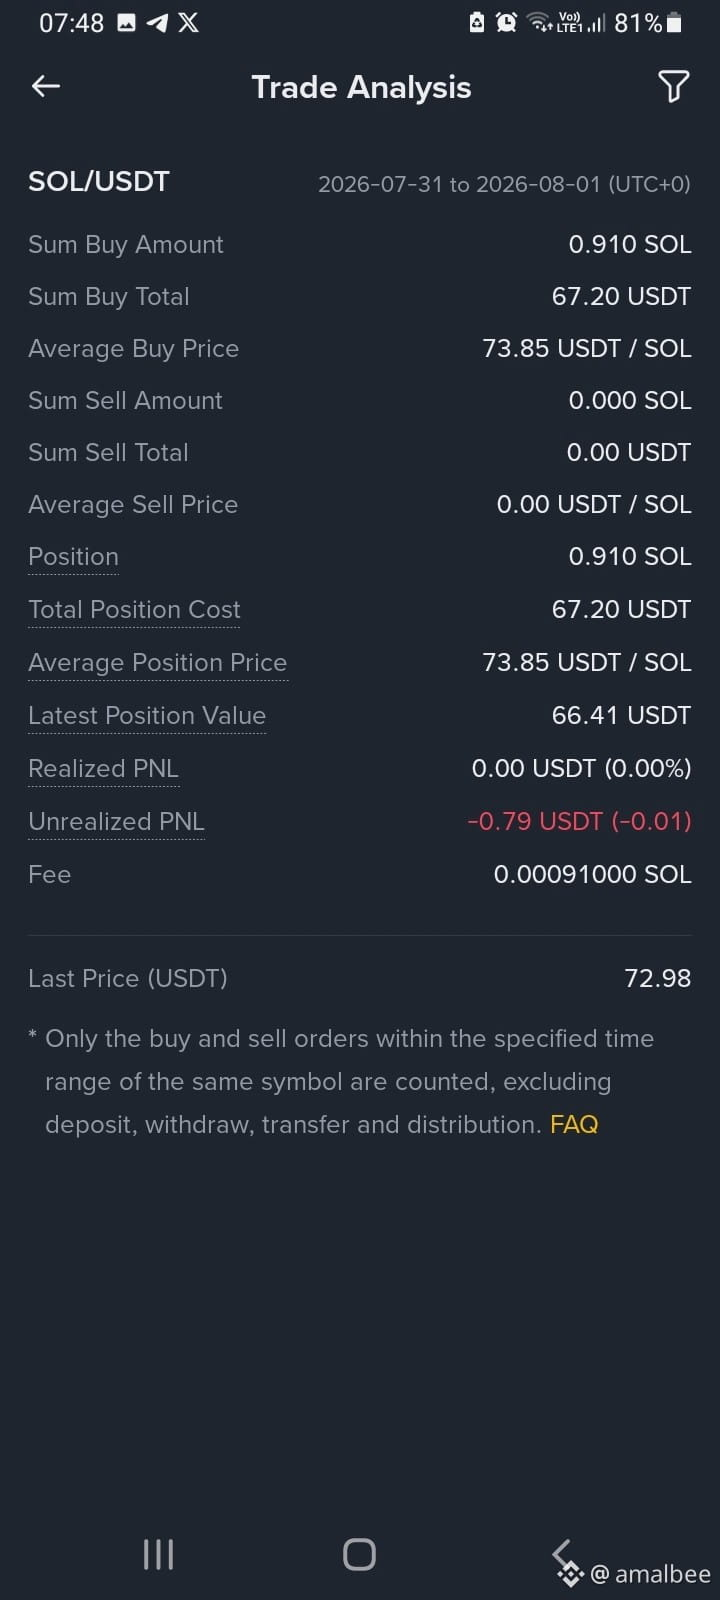Tap the Android recent apps icon
The width and height of the screenshot is (720, 1600).
click(x=158, y=1554)
